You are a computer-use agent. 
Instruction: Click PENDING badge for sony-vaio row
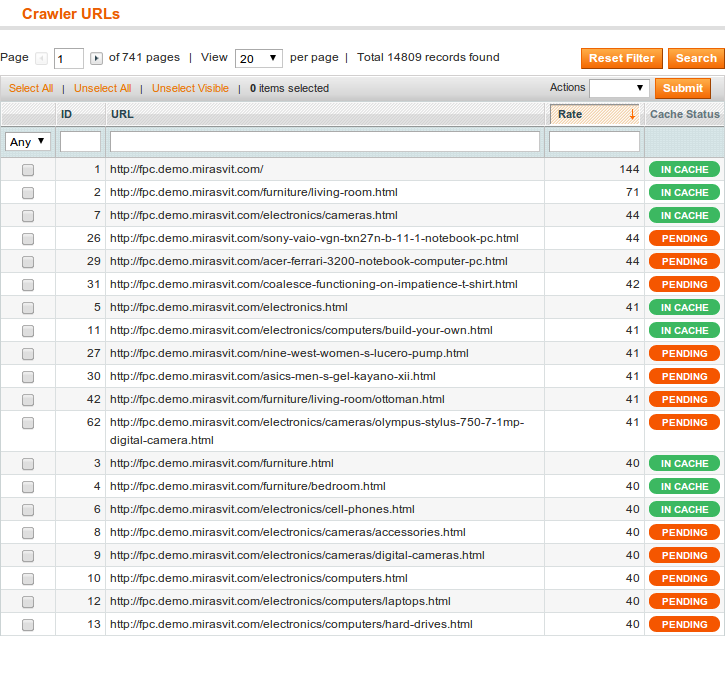[x=684, y=239]
